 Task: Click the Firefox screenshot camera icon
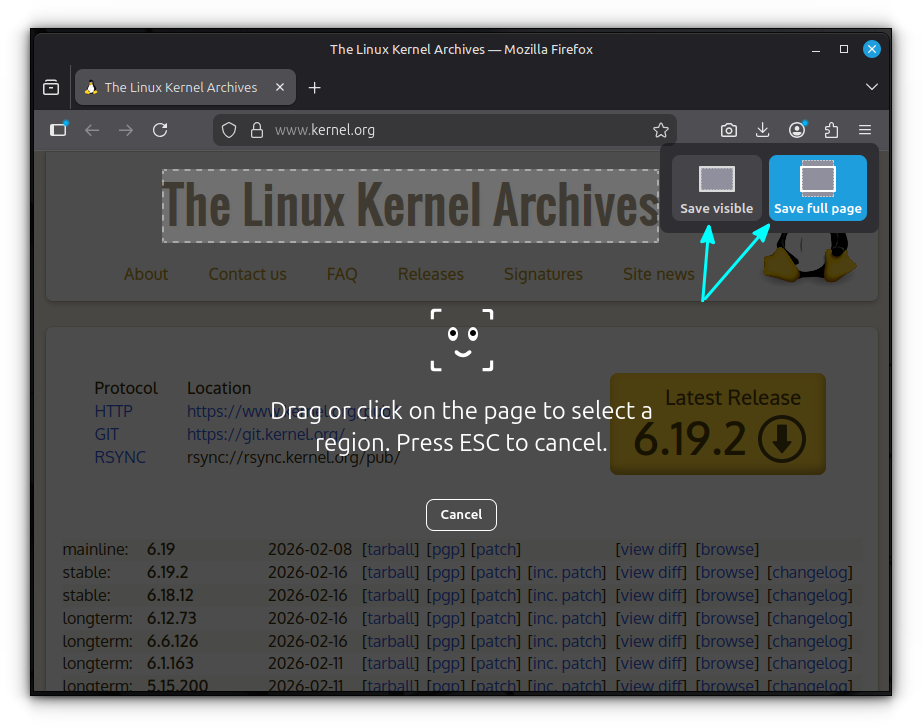729,130
